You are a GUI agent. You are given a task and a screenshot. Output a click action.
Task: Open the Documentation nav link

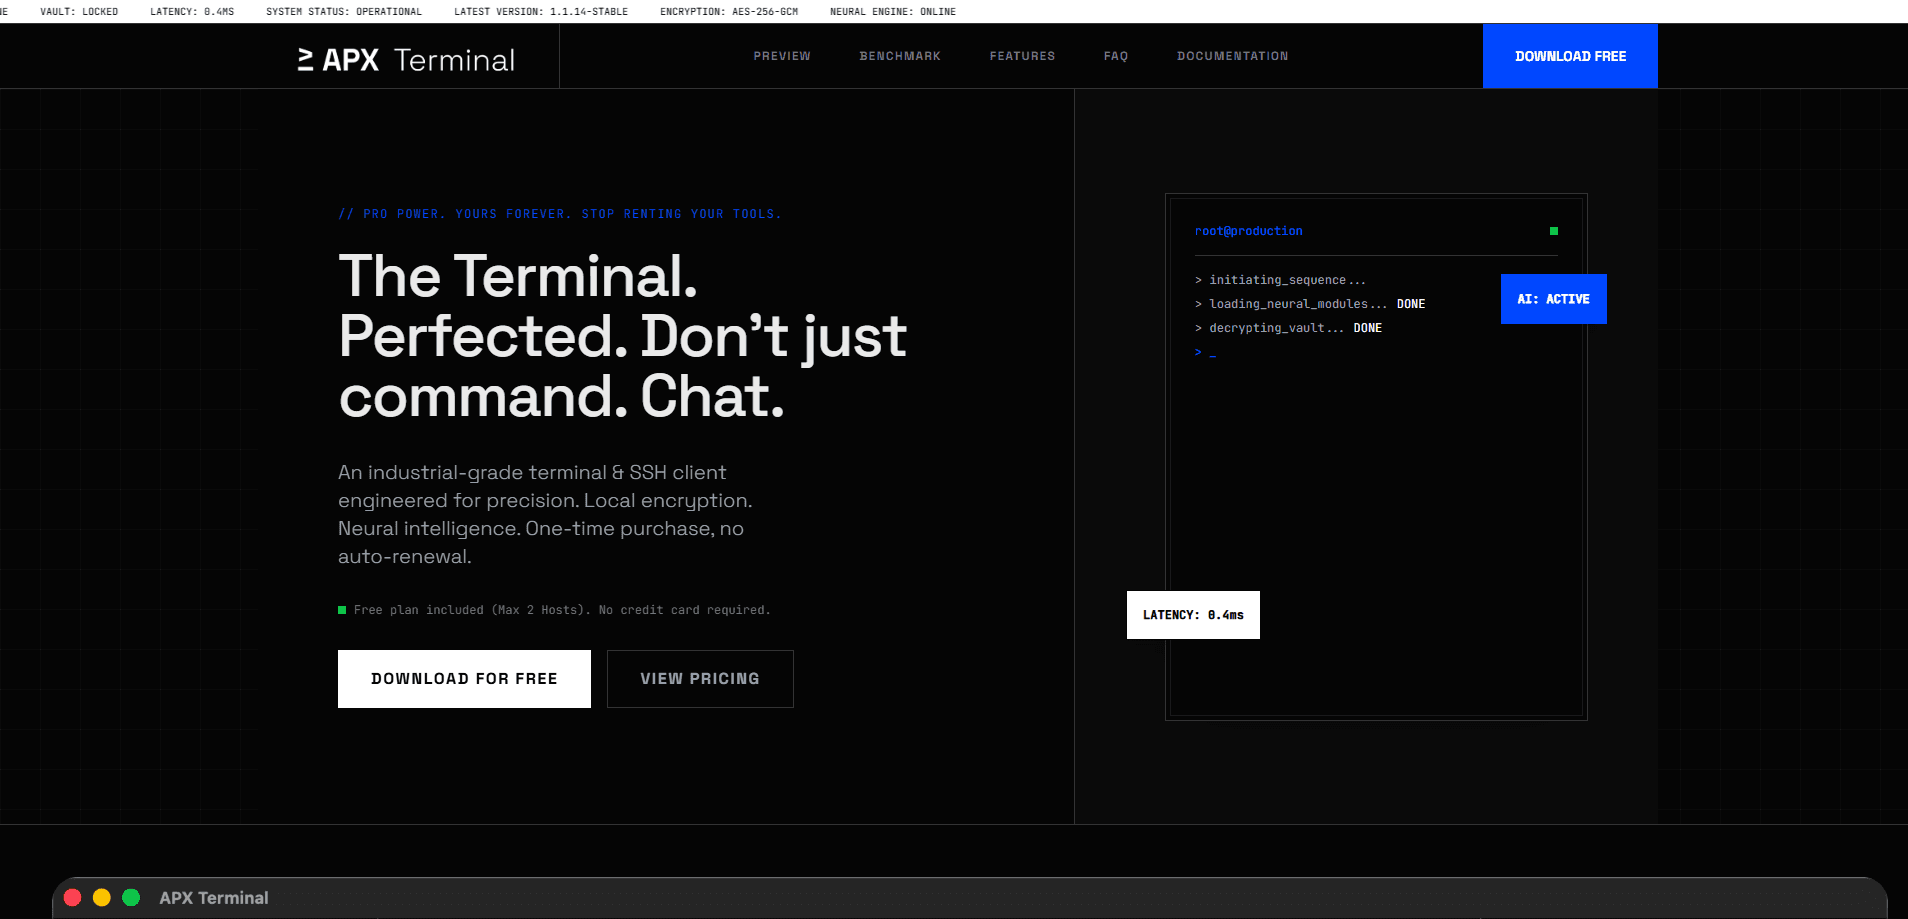[x=1232, y=56]
